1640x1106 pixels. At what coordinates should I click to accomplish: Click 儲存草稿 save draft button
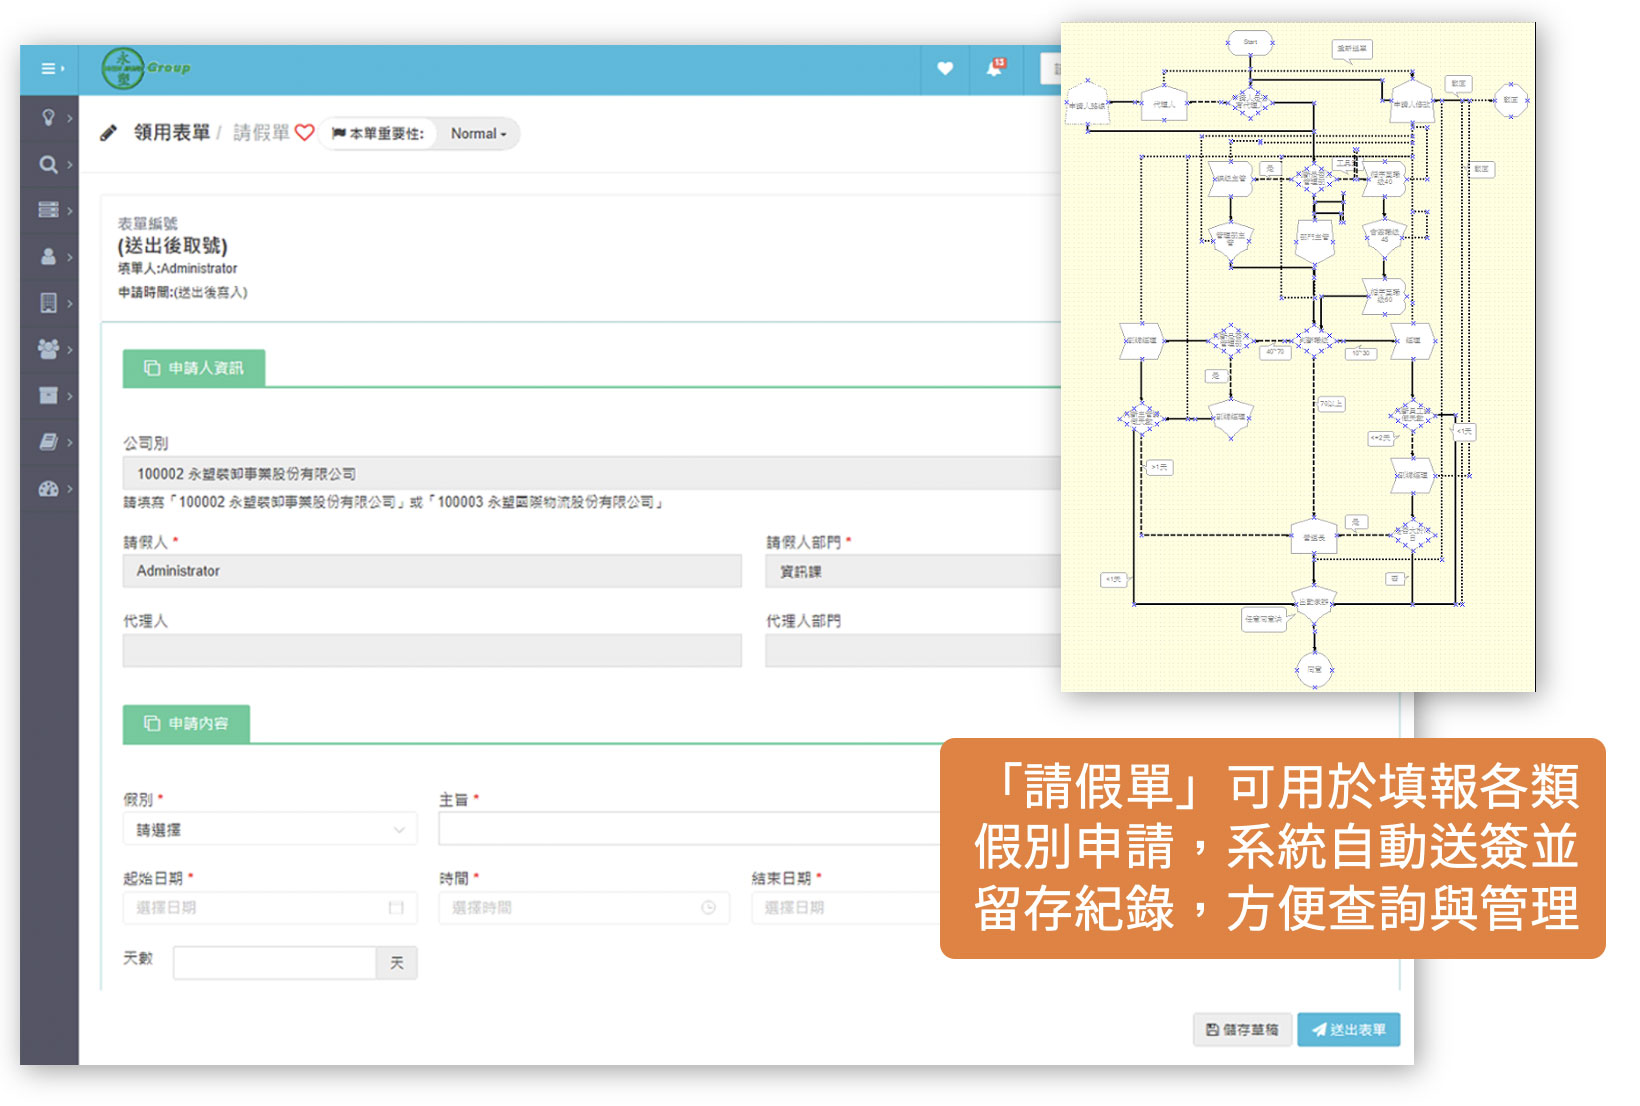(1242, 1030)
